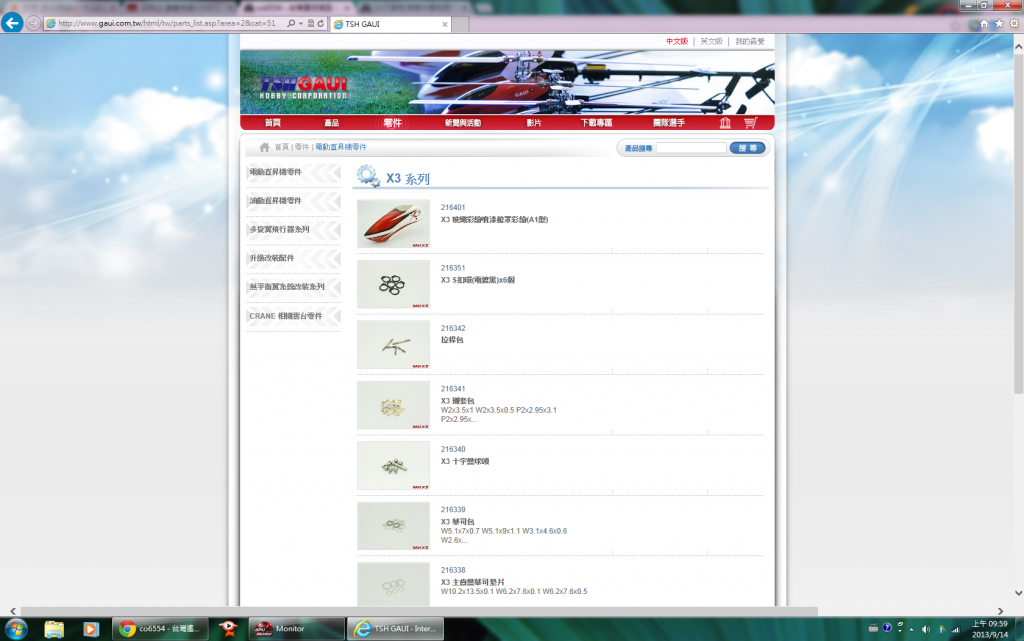The width and height of the screenshot is (1024, 641).
Task: Open the media player taskbar icon
Action: pos(91,629)
